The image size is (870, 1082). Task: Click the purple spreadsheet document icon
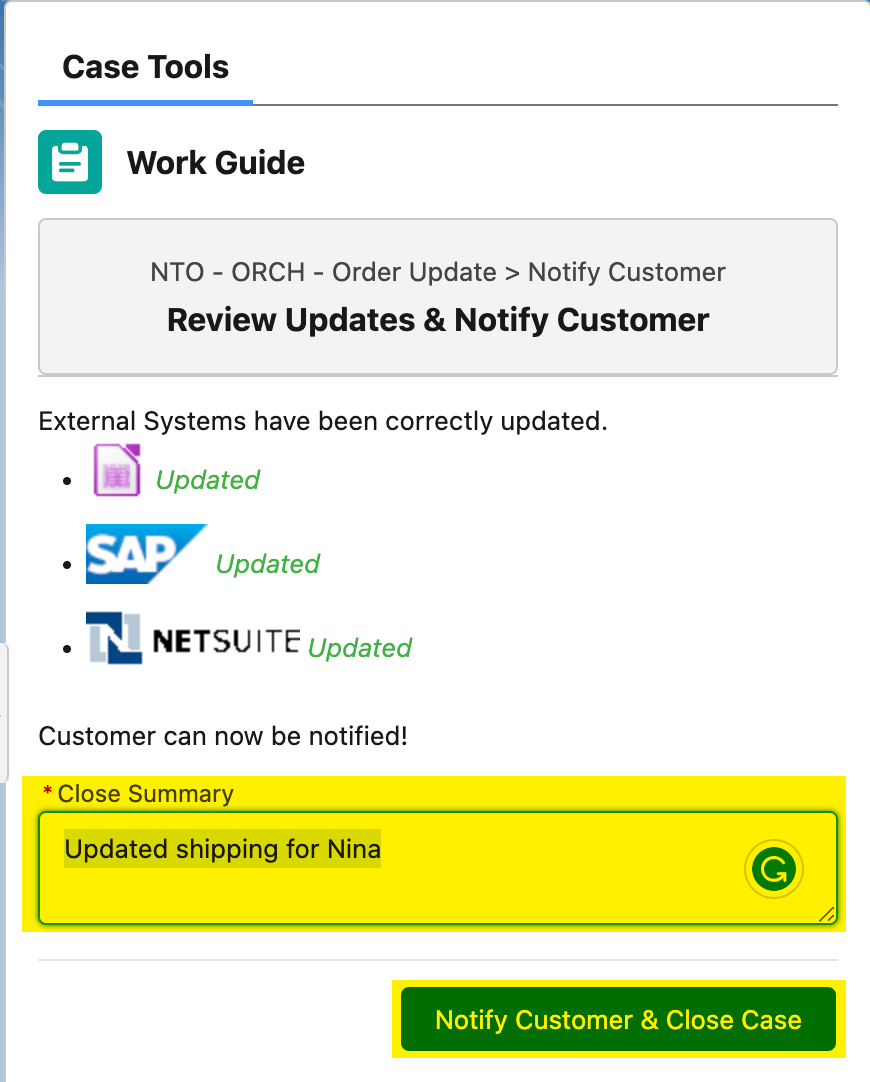(x=117, y=471)
